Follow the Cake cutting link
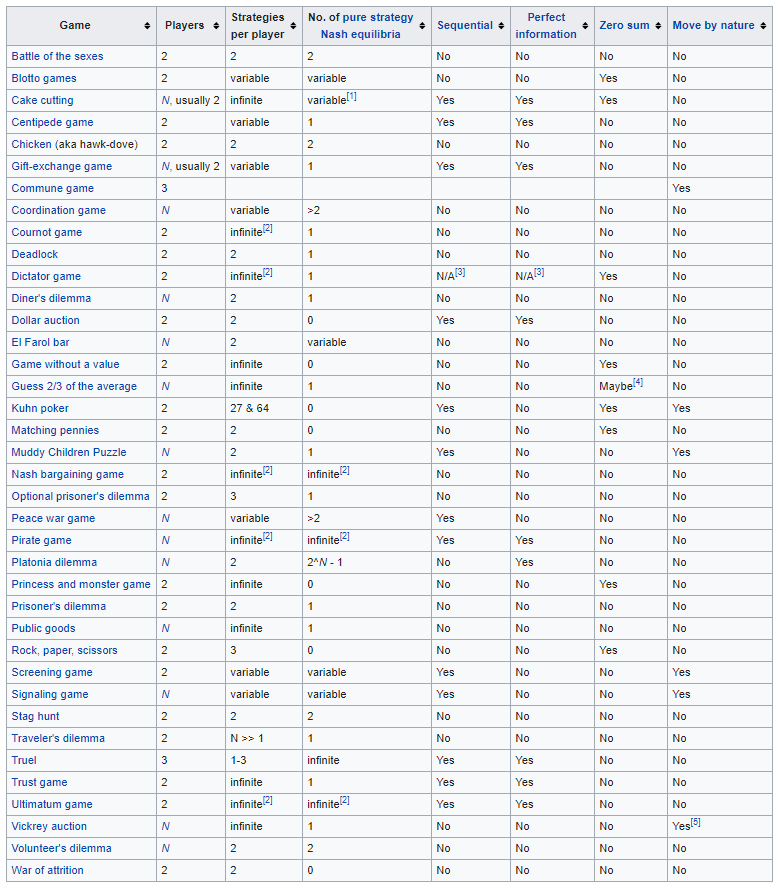Viewport: 781px width, 889px height. [x=43, y=100]
